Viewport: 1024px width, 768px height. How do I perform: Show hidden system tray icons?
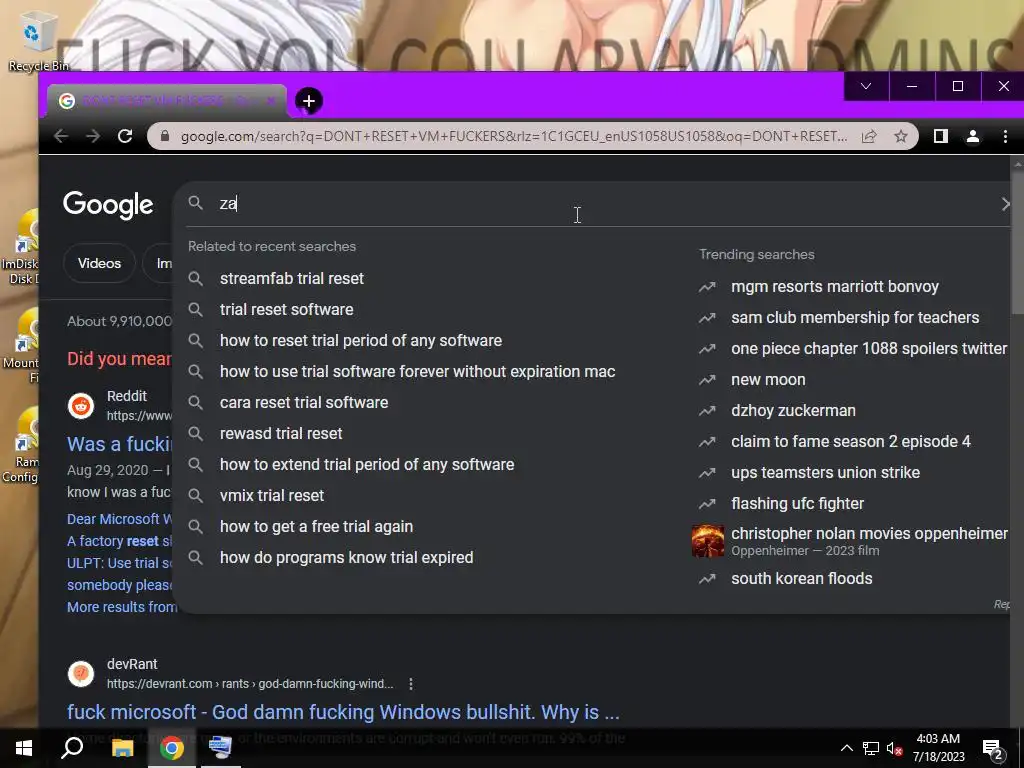(x=846, y=748)
